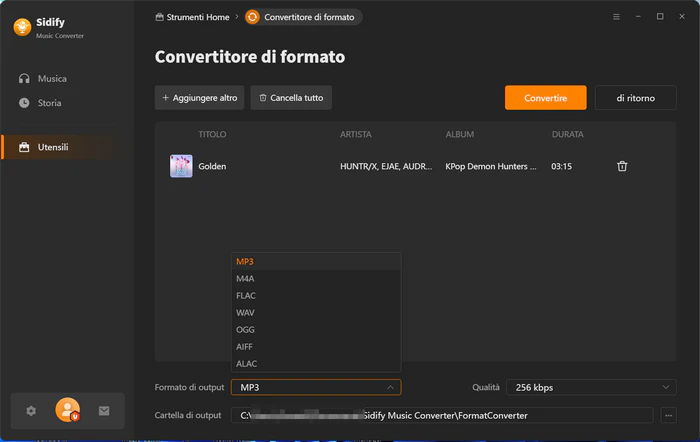This screenshot has height=442, width=700.
Task: Click the orange convert icon in breadcrumb
Action: pos(252,17)
